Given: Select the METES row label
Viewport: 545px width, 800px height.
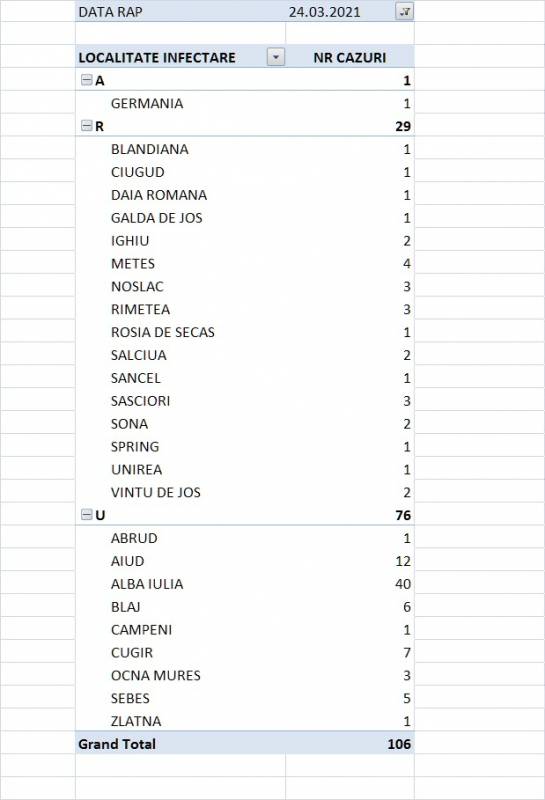Looking at the screenshot, I should 133,264.
